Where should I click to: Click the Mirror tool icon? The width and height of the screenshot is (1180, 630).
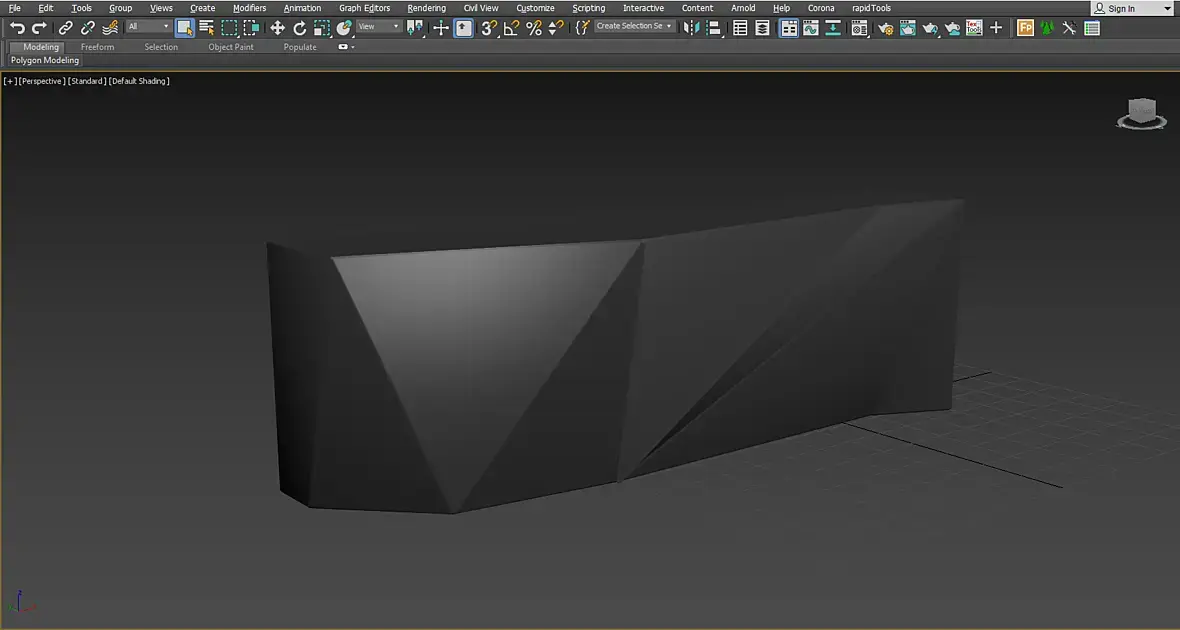pyautogui.click(x=691, y=28)
